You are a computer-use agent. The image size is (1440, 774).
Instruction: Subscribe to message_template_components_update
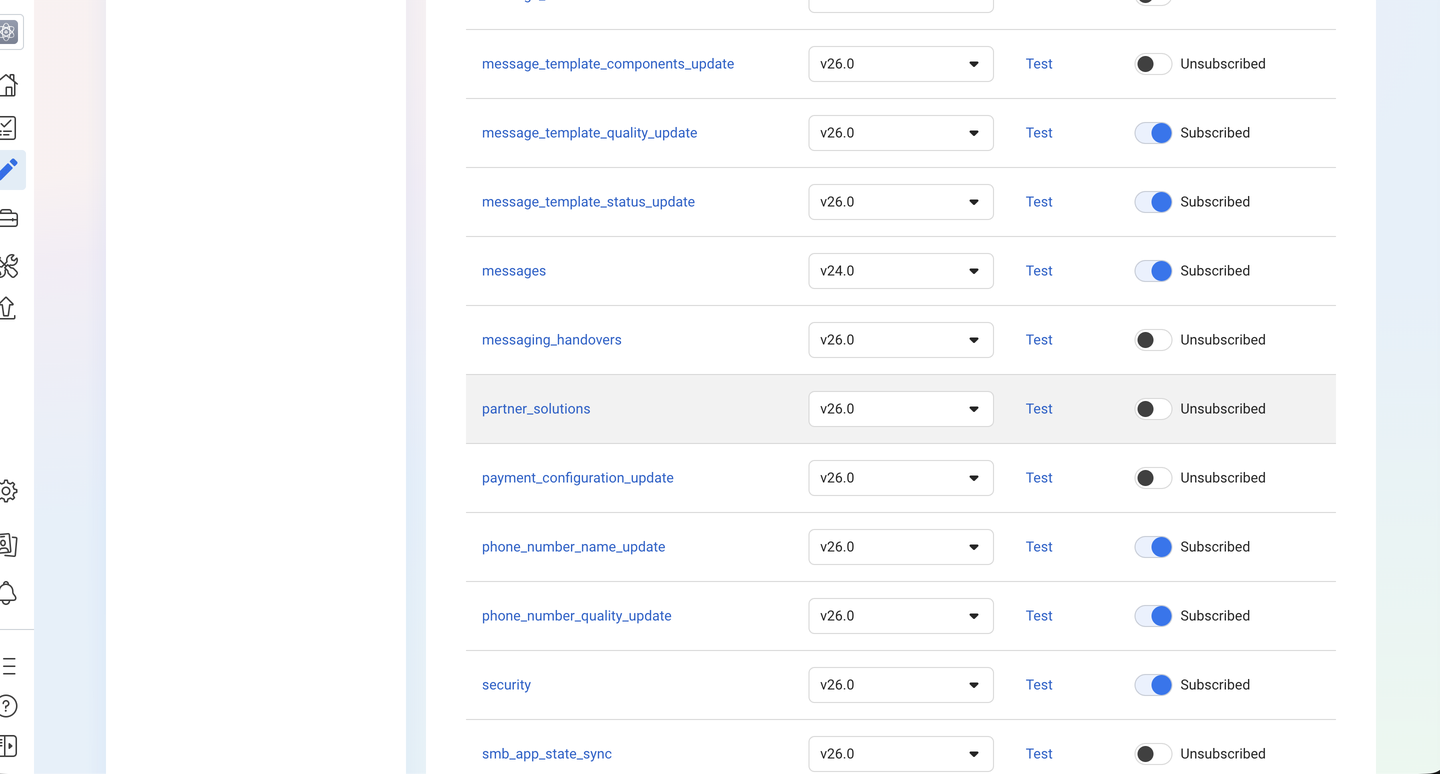[1153, 64]
